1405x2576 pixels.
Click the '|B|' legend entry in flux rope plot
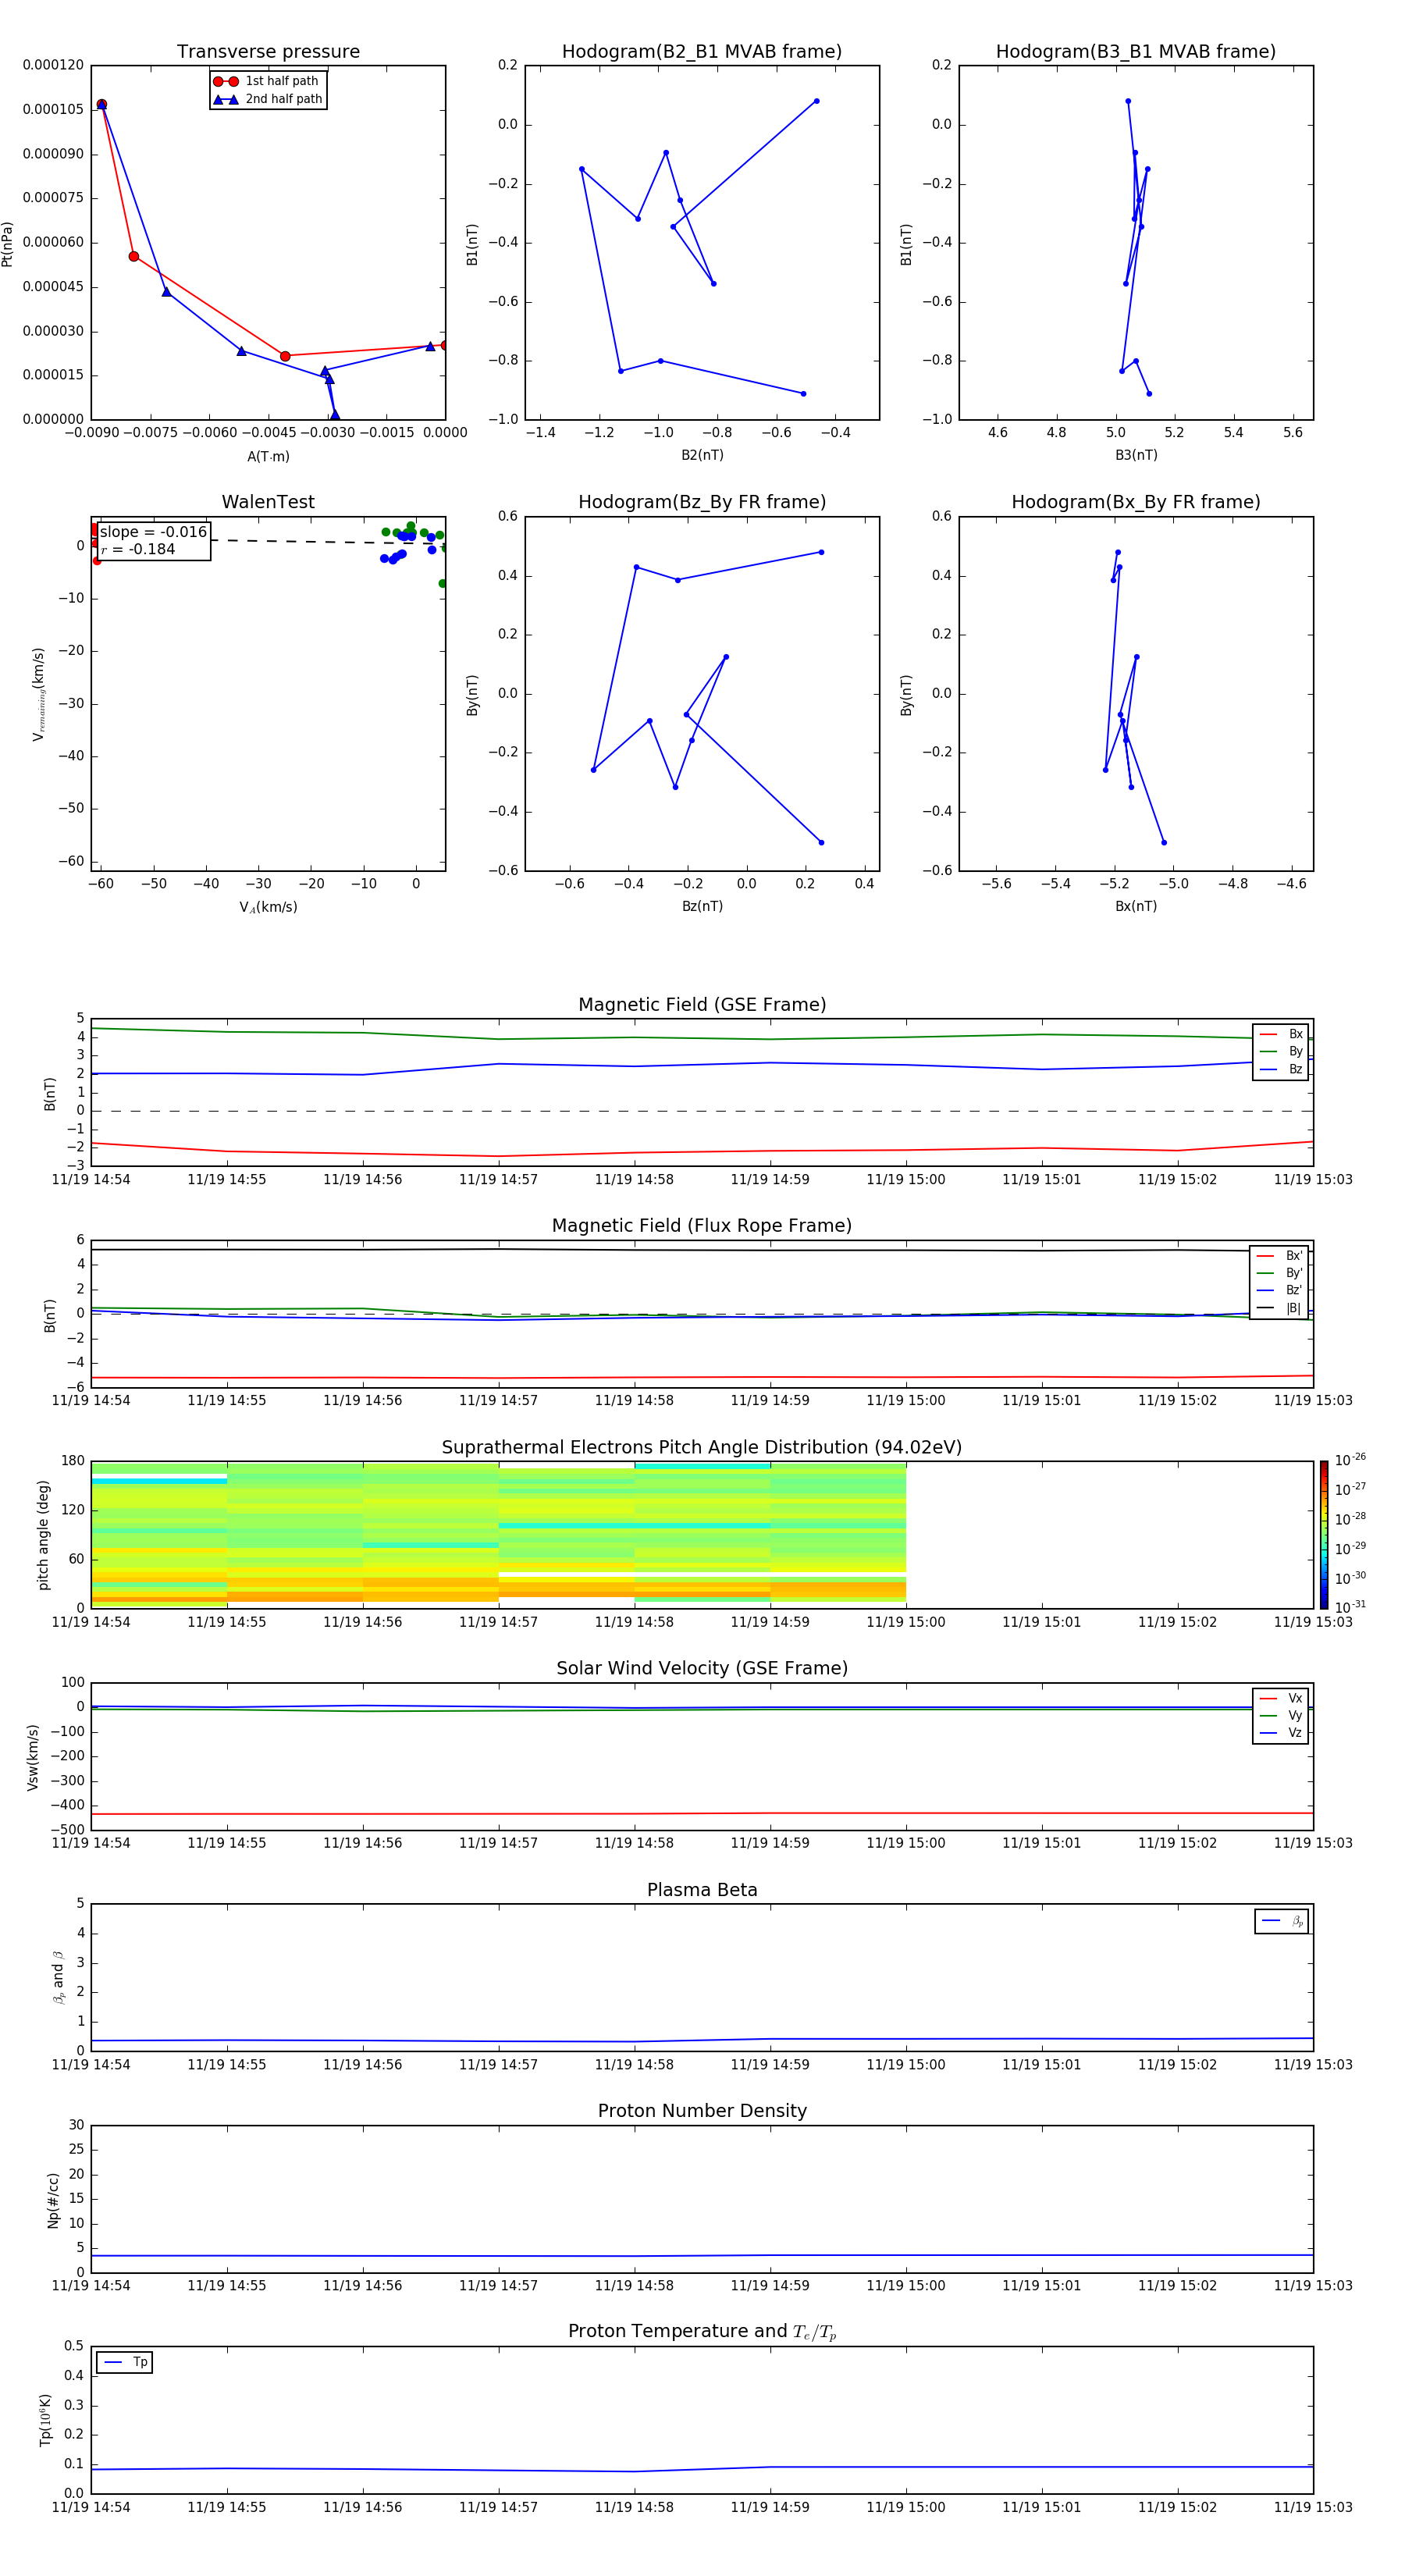coord(1279,1308)
